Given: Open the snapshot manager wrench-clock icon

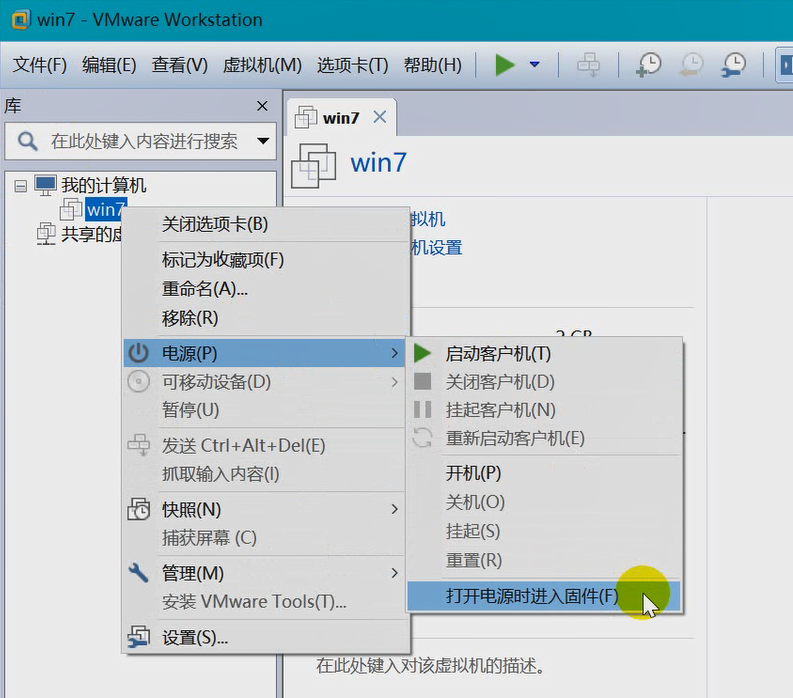Looking at the screenshot, I should (733, 65).
